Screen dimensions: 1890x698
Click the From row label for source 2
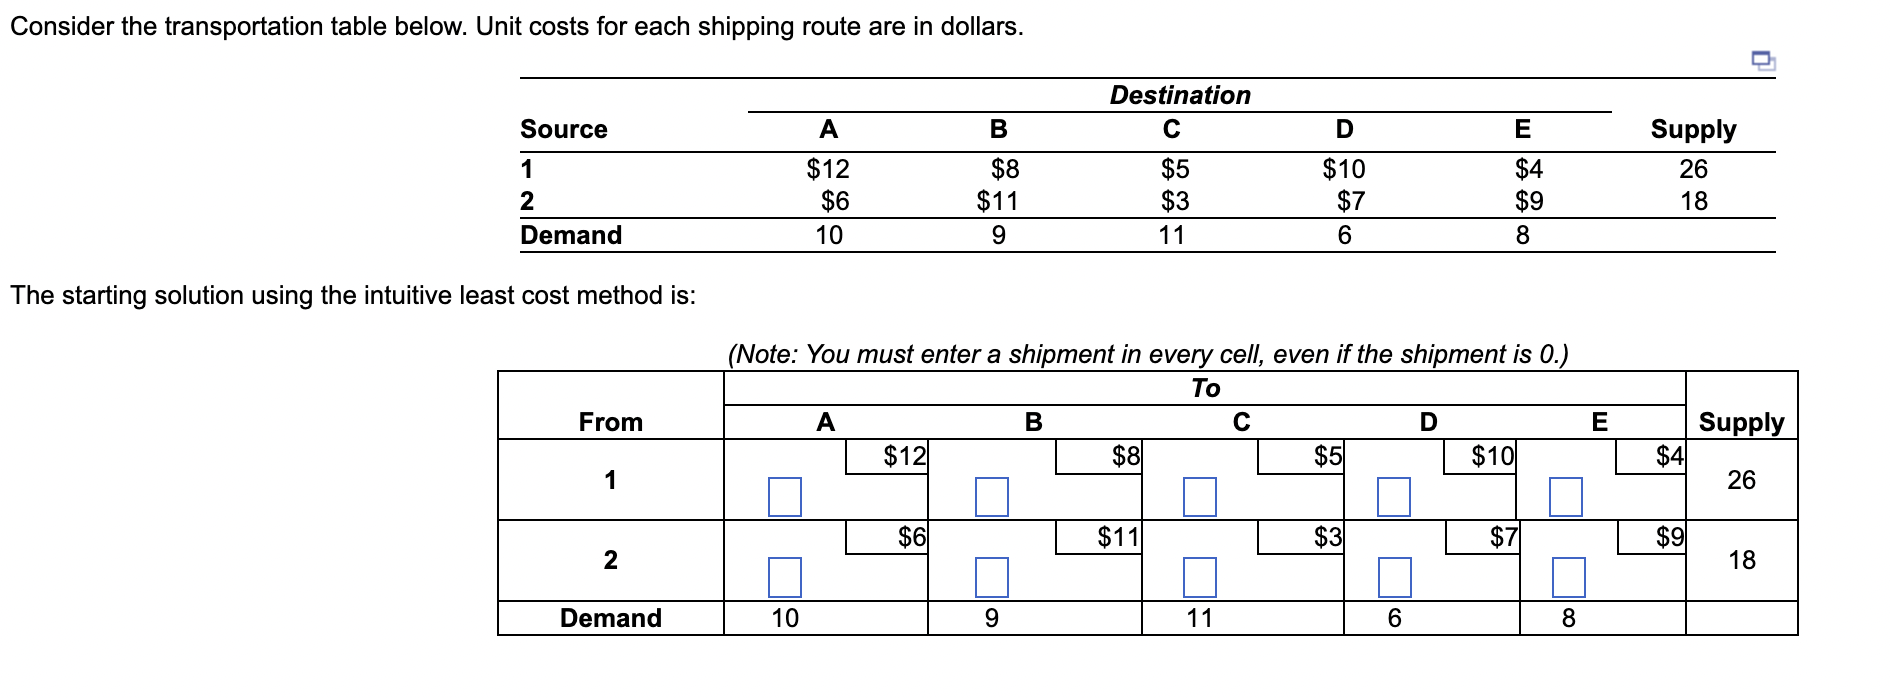[611, 560]
